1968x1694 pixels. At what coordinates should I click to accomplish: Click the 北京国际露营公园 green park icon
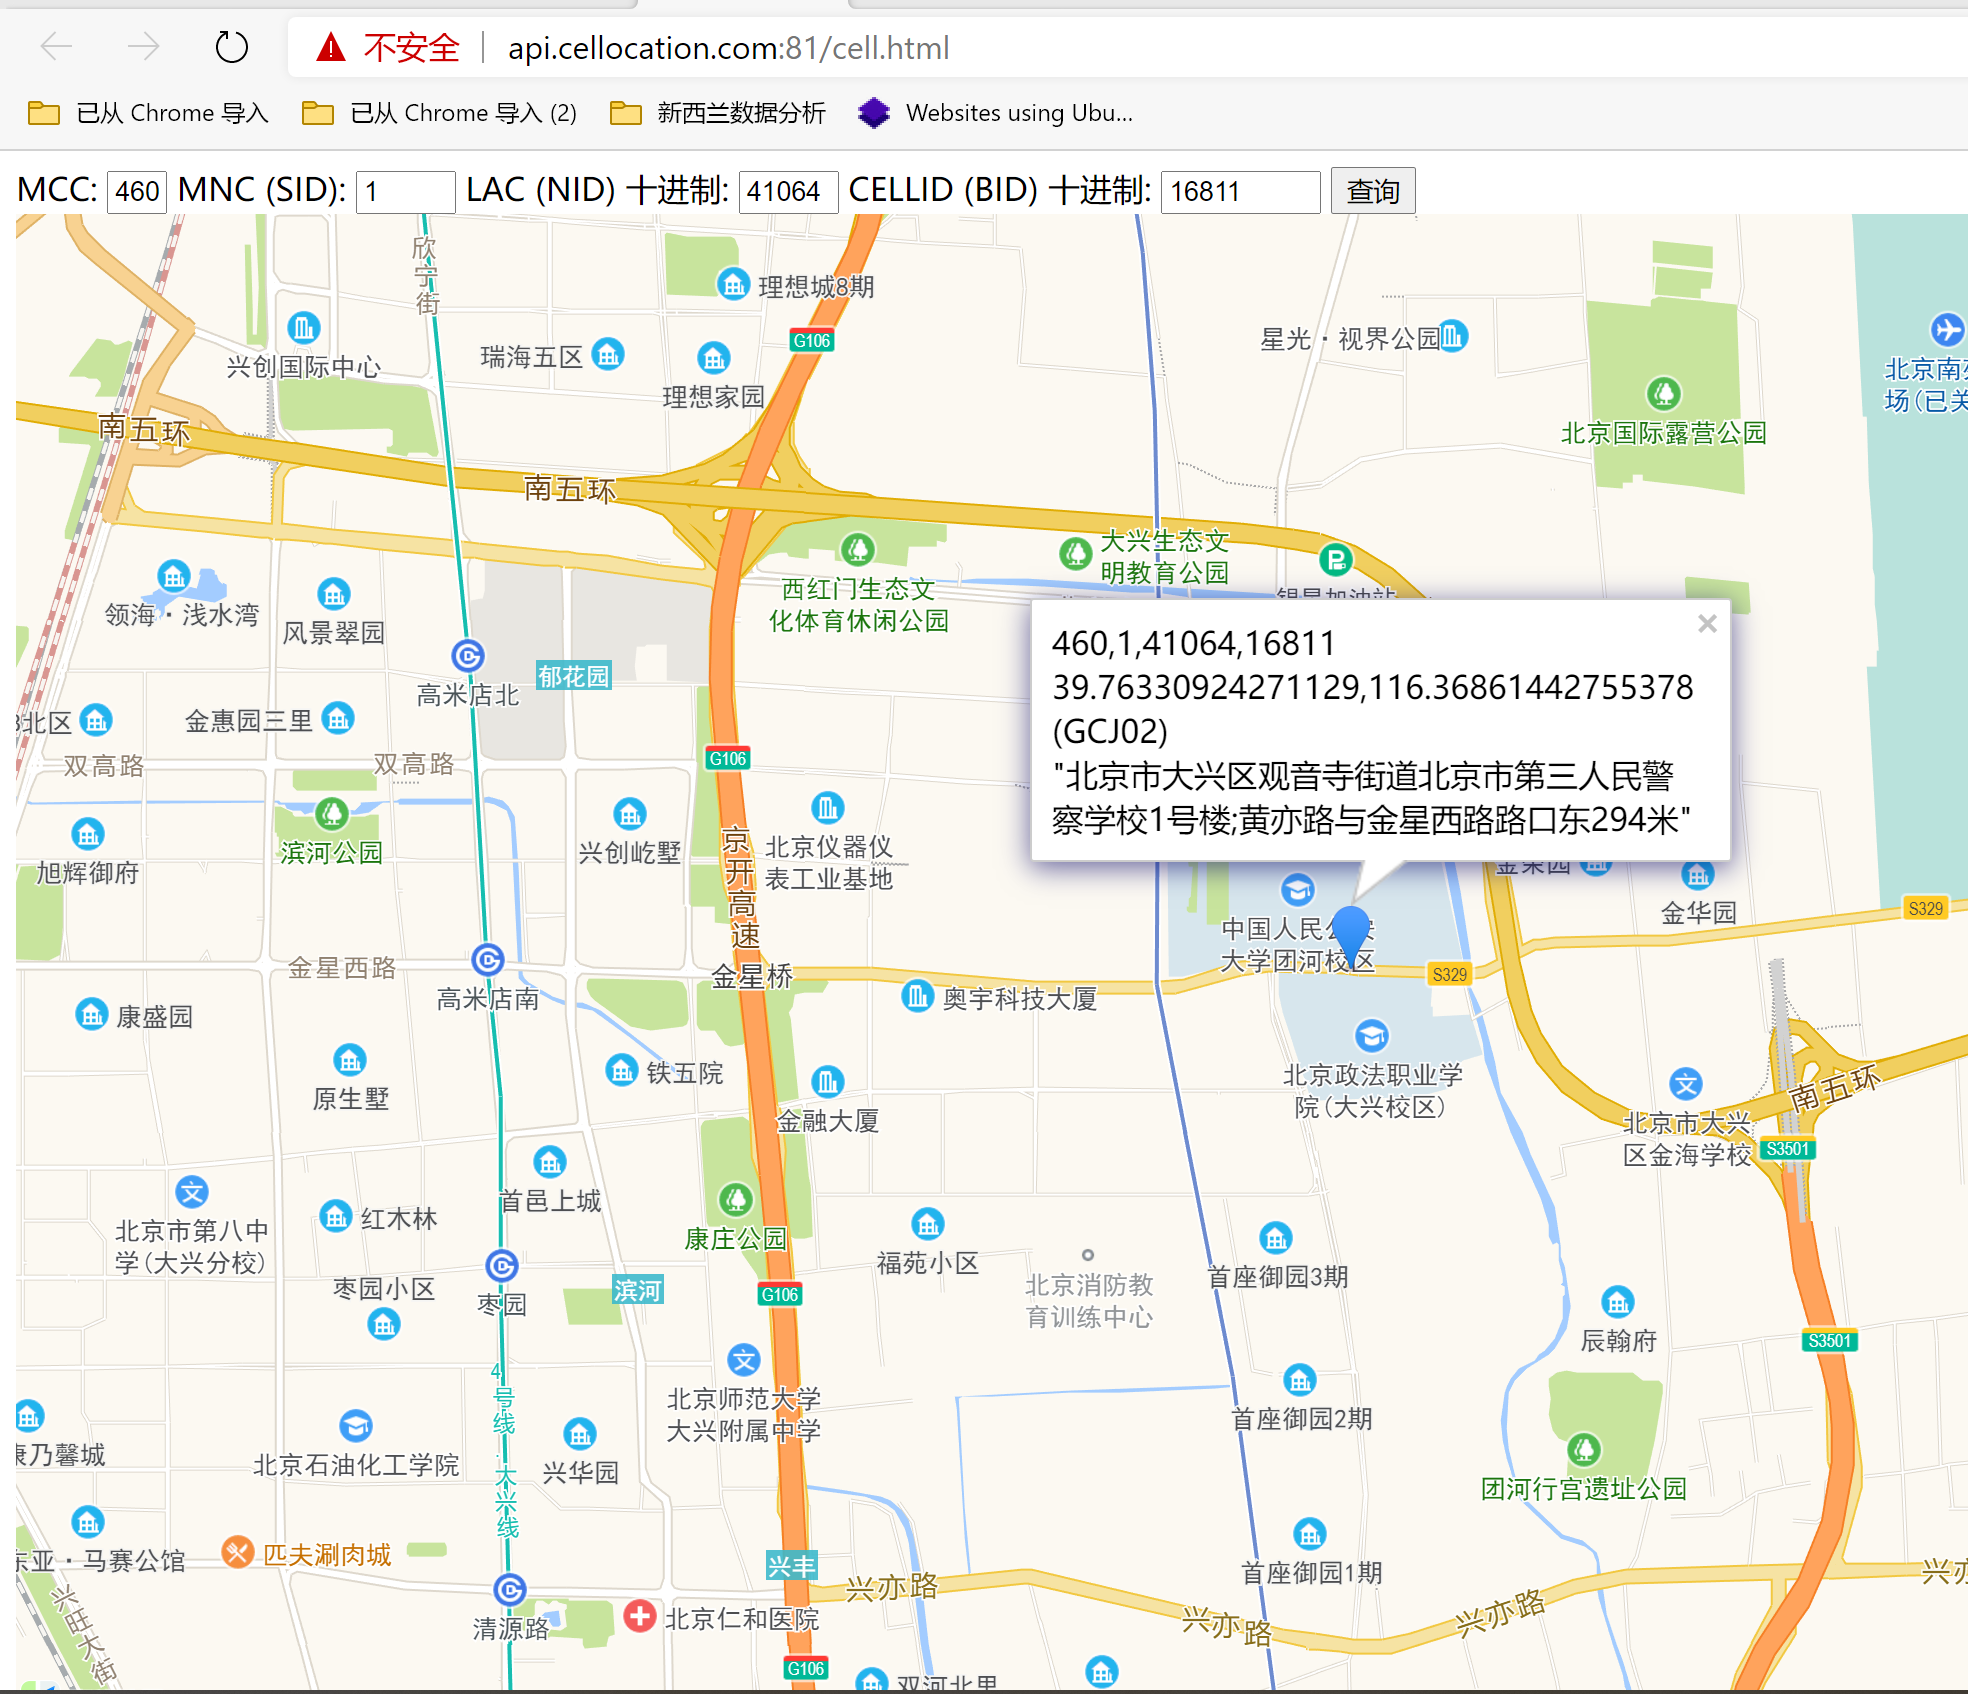(1663, 394)
